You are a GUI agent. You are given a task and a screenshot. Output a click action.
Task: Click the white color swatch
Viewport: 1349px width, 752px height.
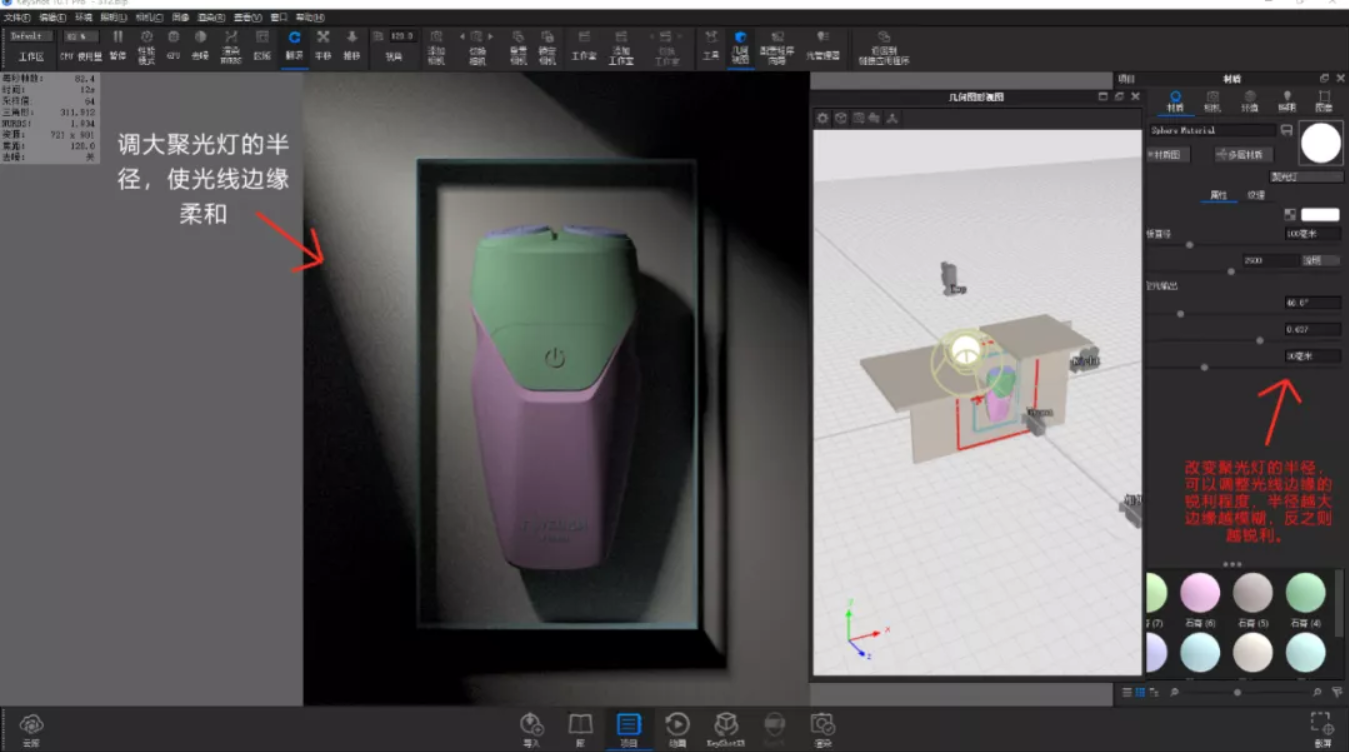click(1319, 214)
